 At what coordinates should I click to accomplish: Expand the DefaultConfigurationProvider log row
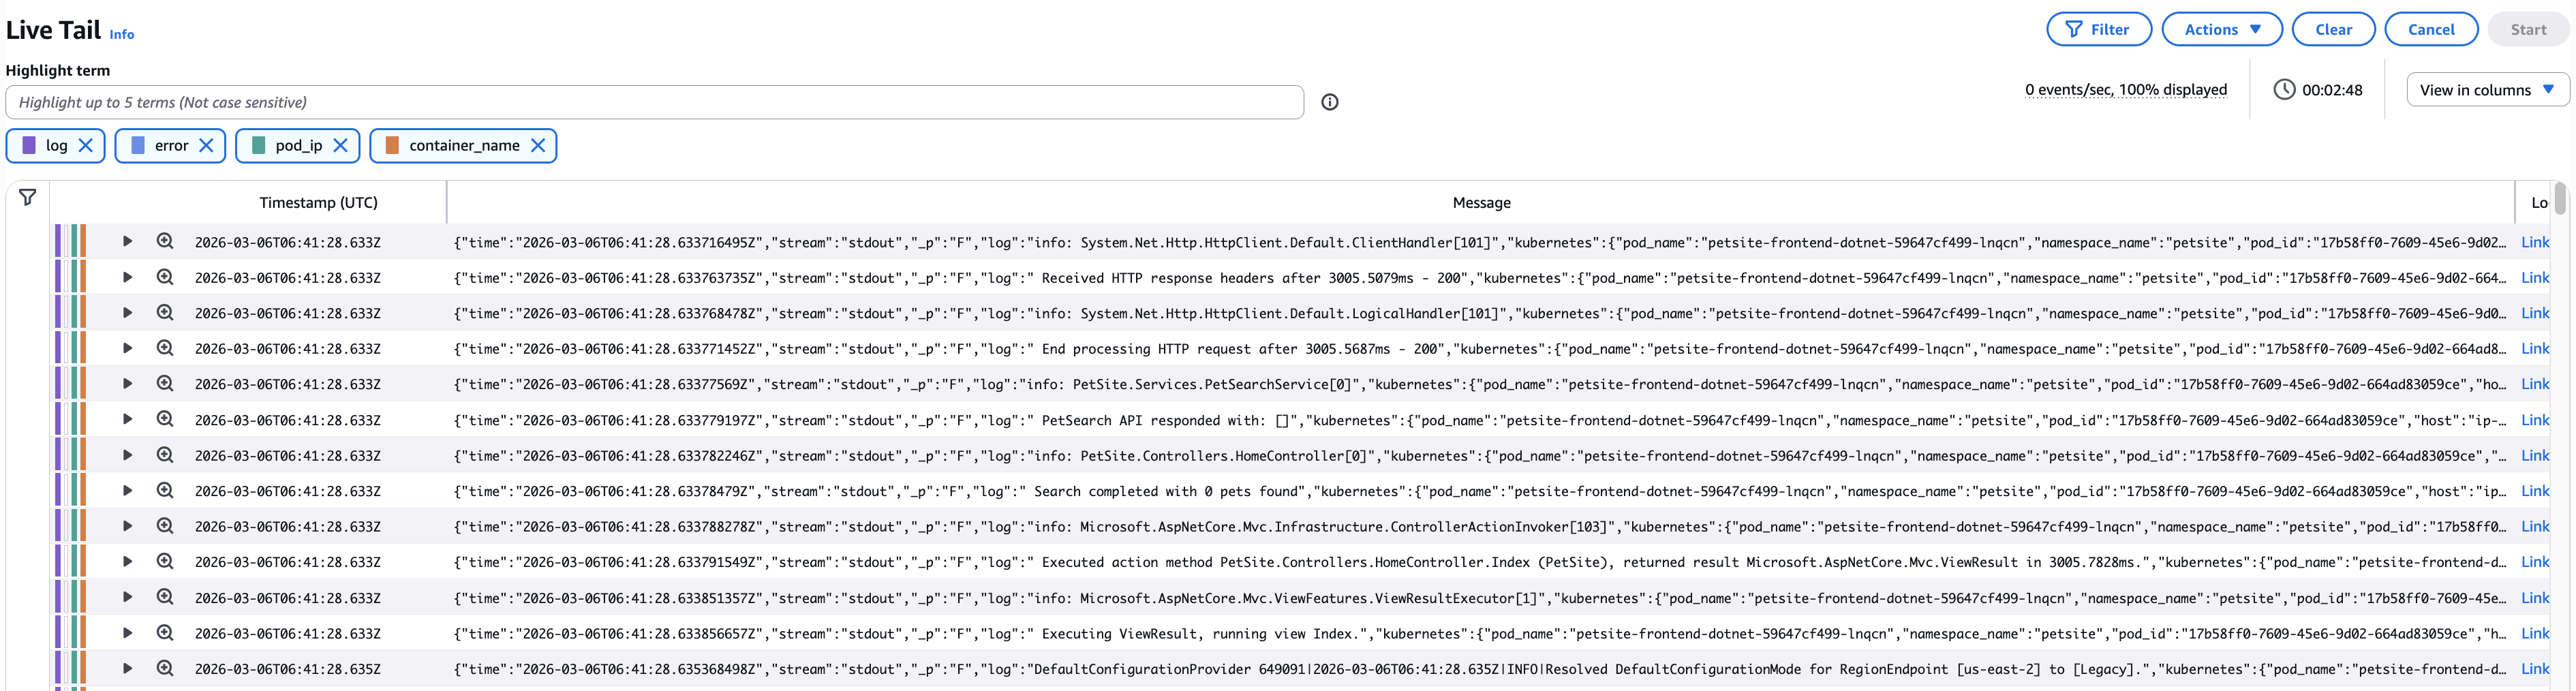click(x=127, y=668)
